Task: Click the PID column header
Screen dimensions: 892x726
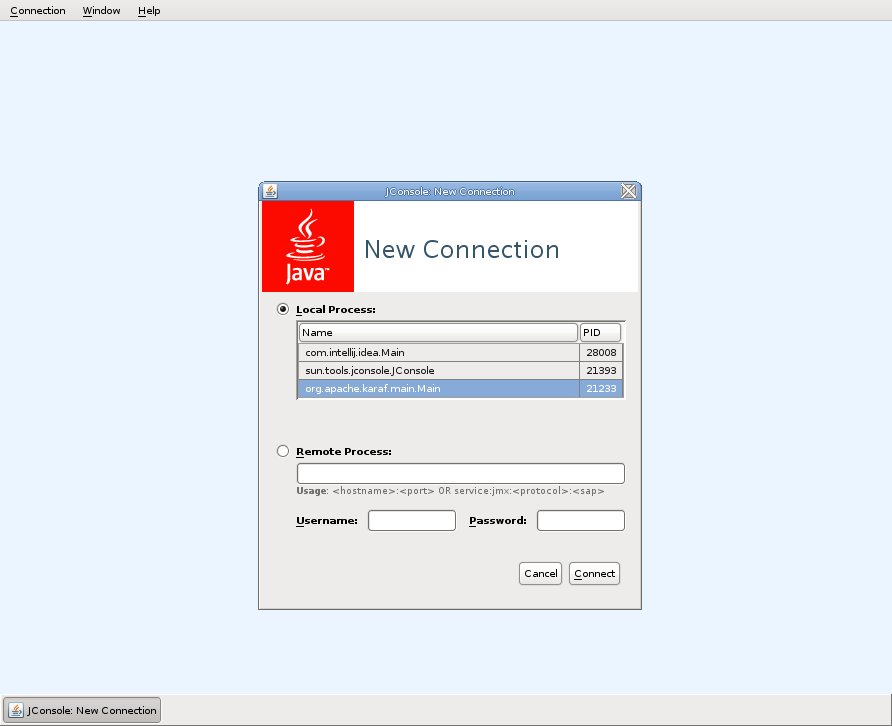Action: point(600,332)
